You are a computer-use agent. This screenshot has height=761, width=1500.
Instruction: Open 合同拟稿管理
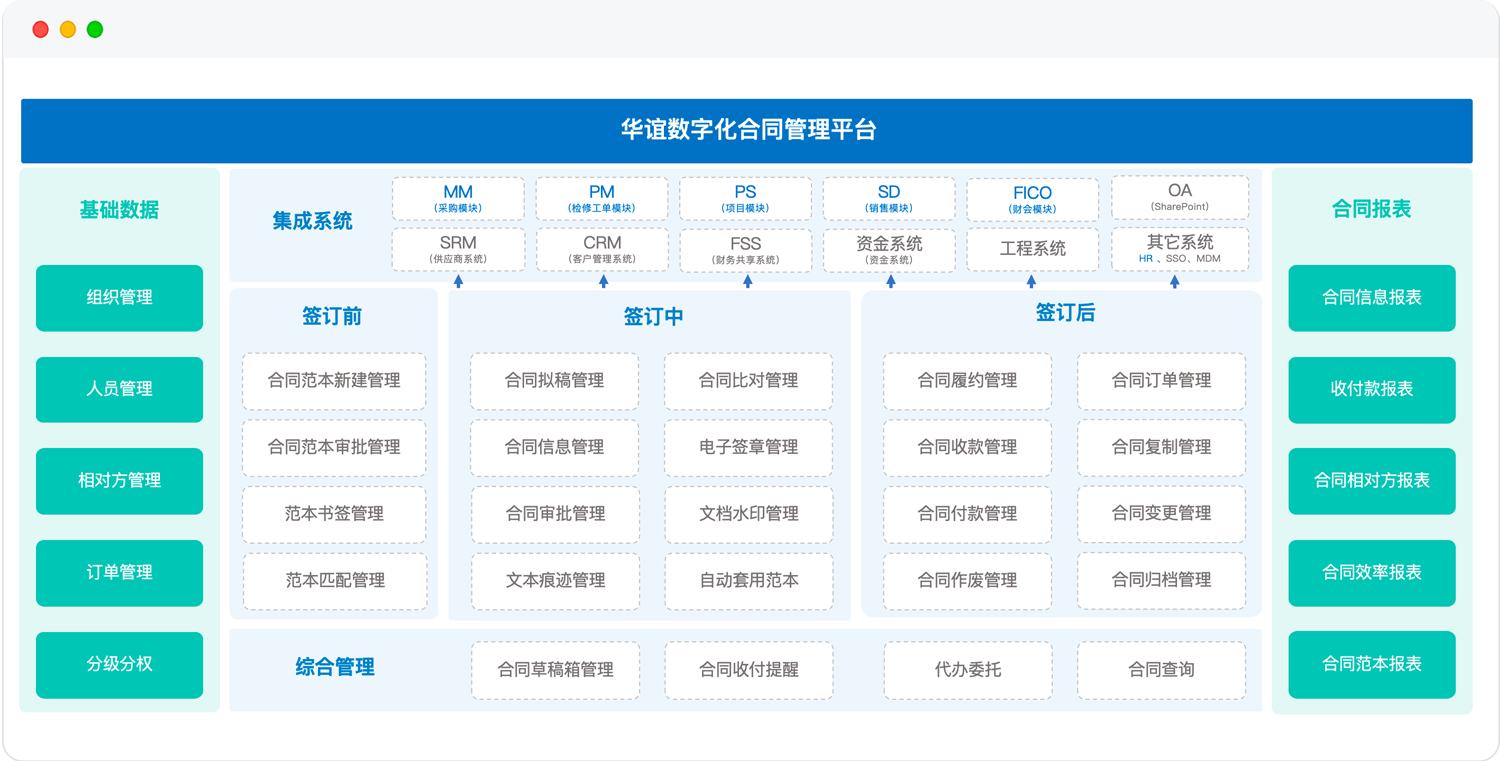[555, 381]
